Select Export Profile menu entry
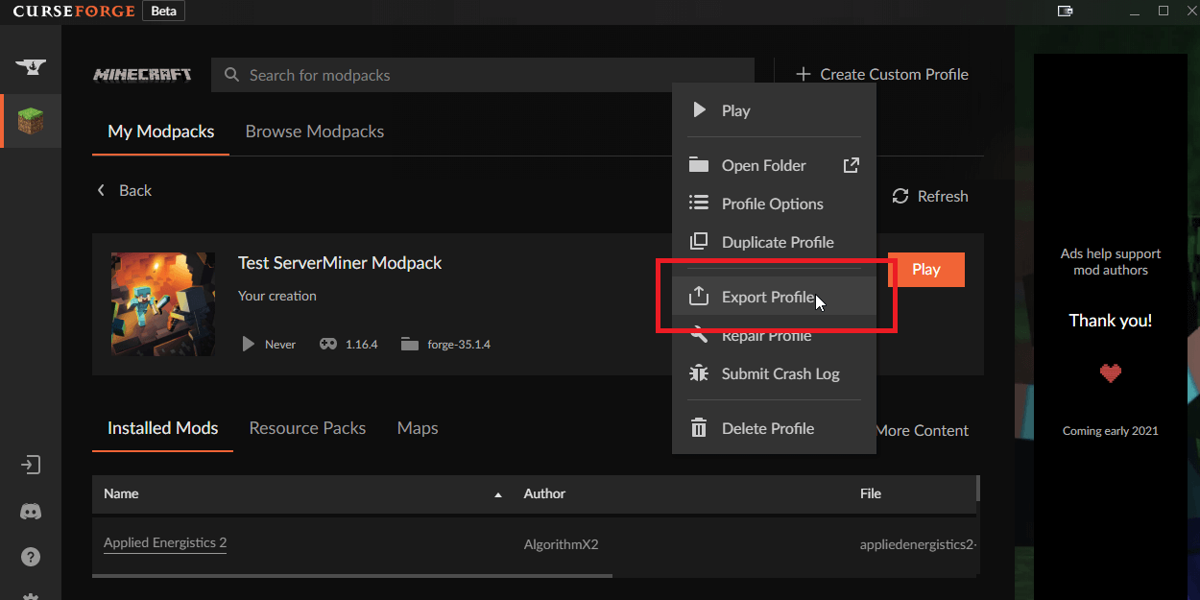This screenshot has height=600, width=1200. [x=774, y=297]
